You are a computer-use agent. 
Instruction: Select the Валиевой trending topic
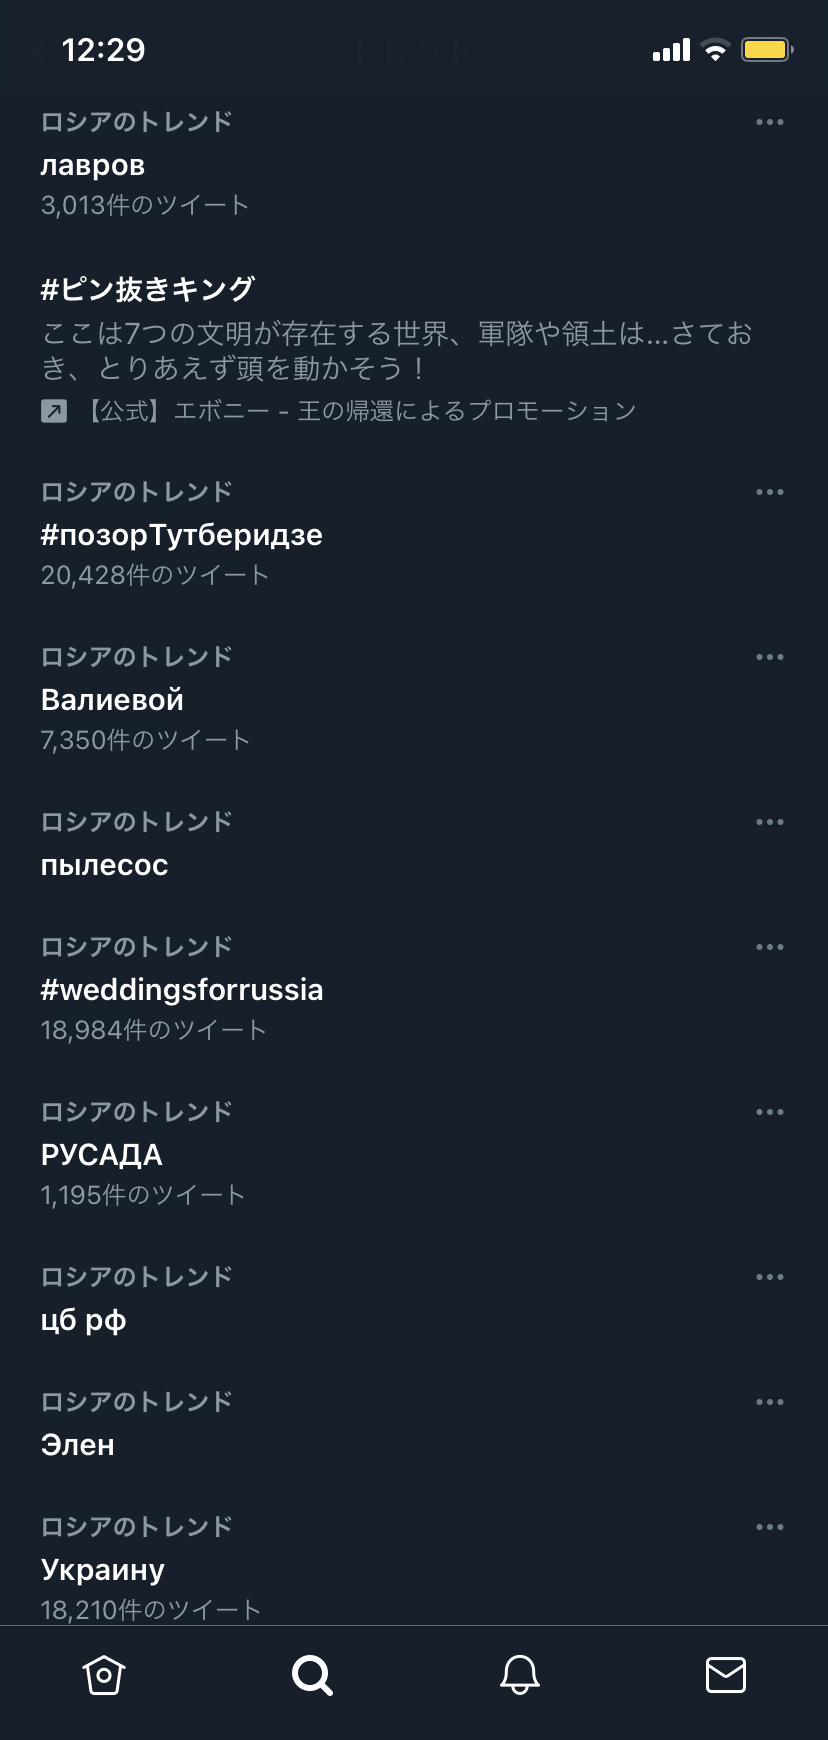pos(112,701)
